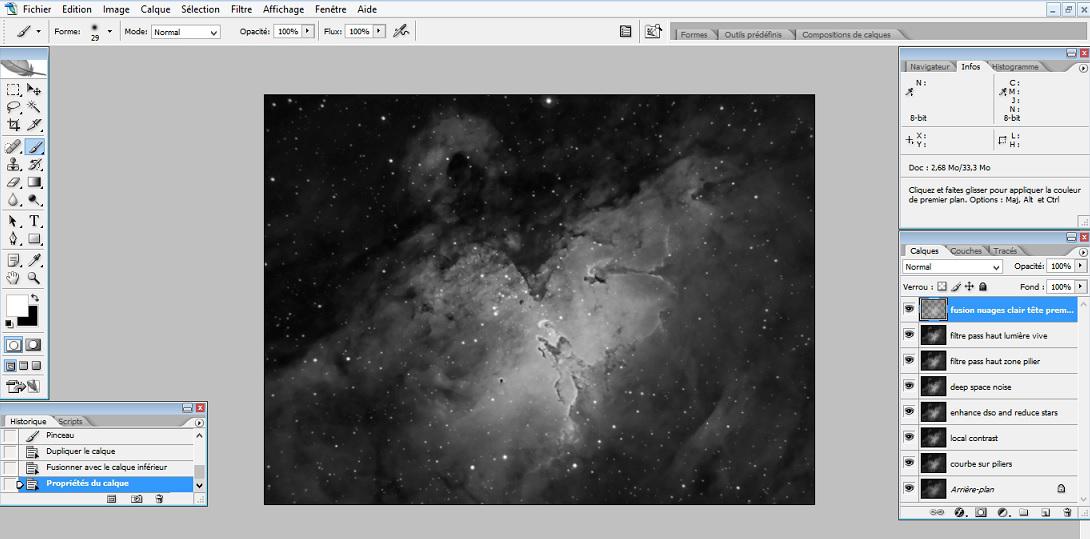The height and width of the screenshot is (539, 1090).
Task: Select the Path Selection arrow tool
Action: point(13,221)
